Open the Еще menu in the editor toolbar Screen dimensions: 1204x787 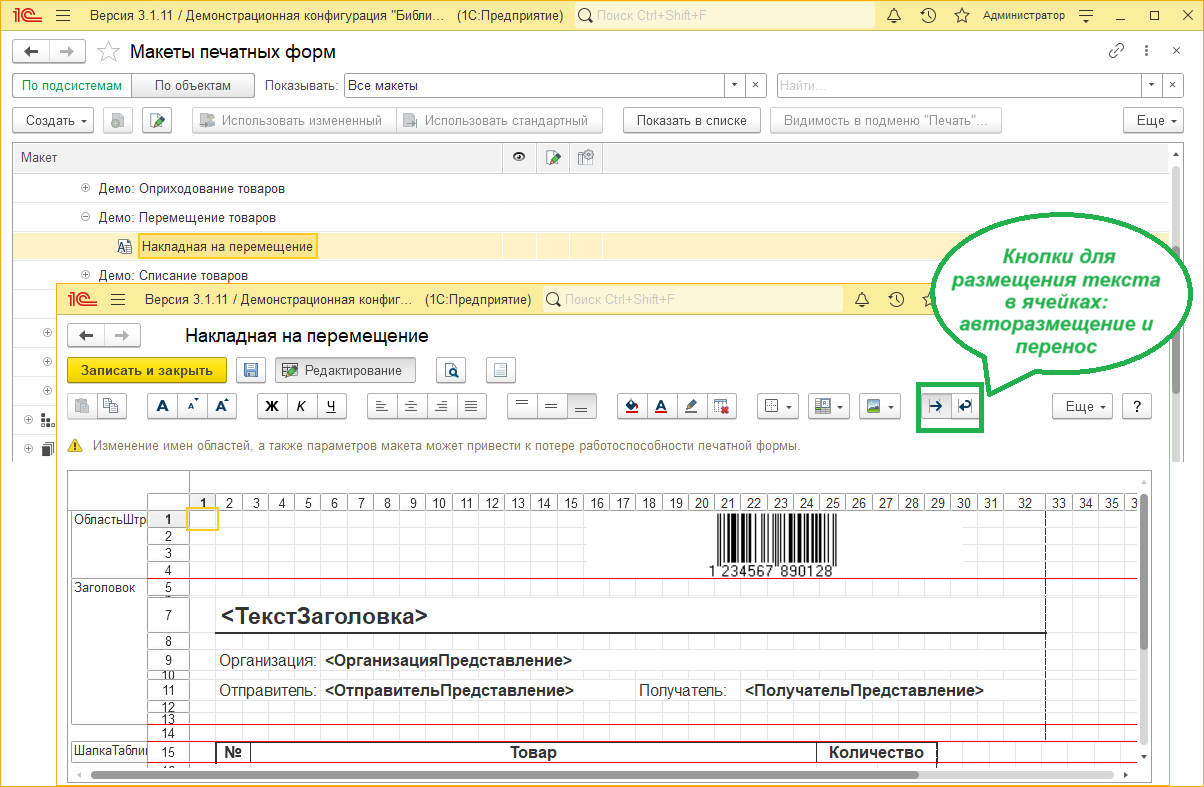tap(1086, 406)
